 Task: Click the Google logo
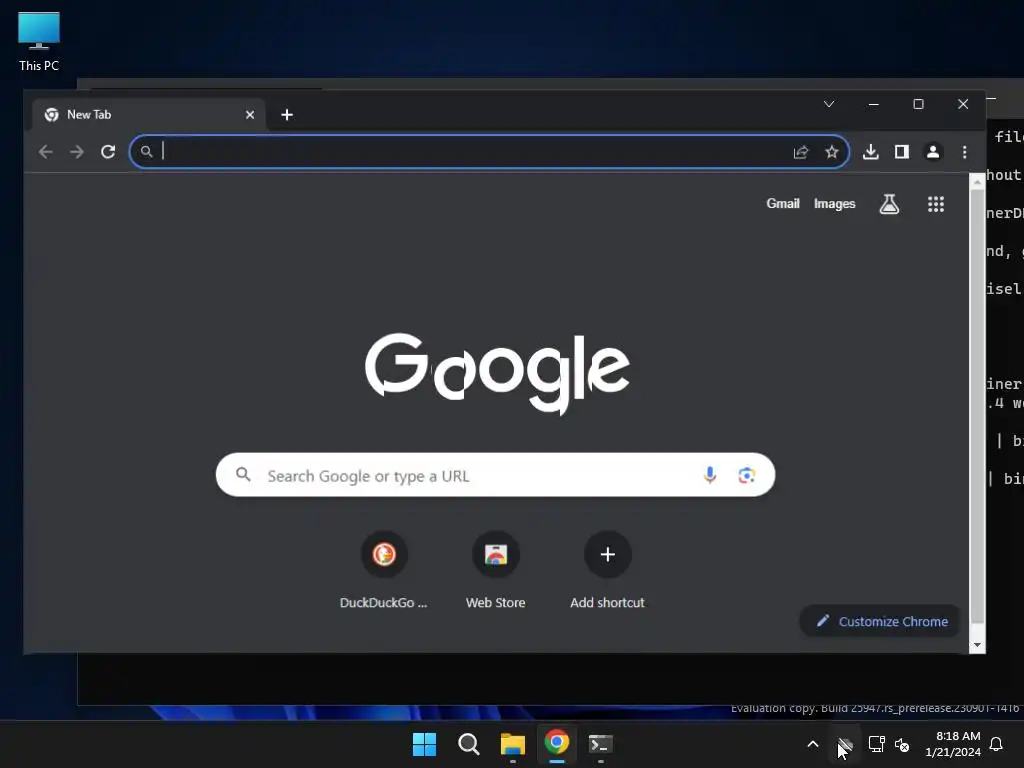point(497,374)
